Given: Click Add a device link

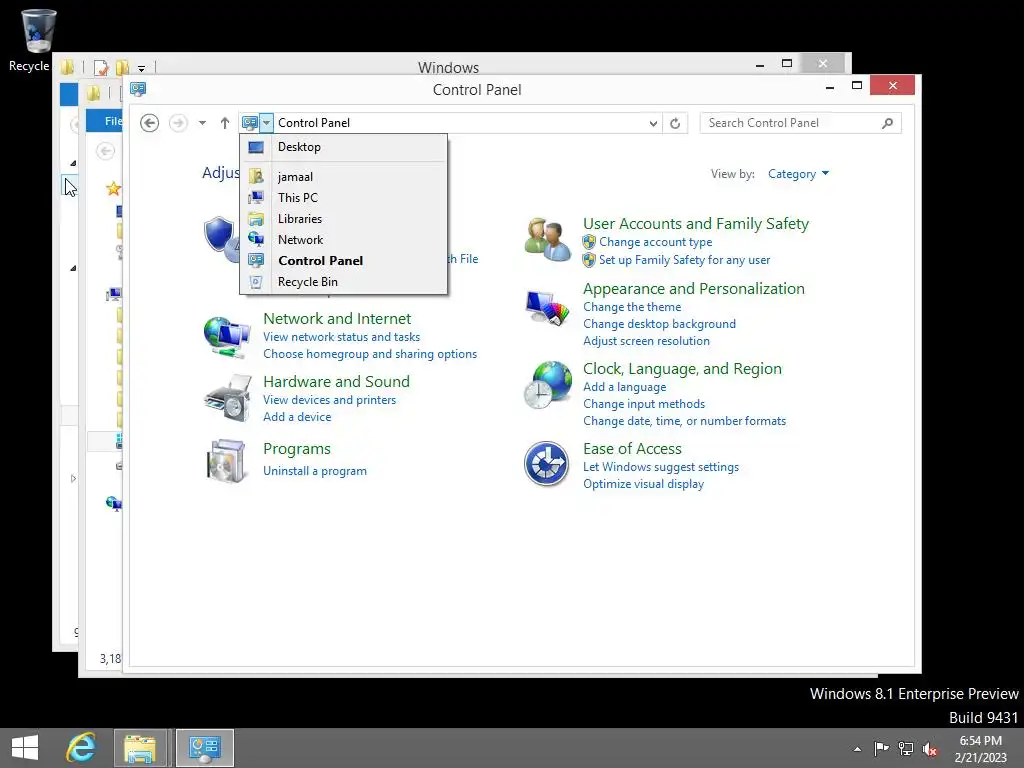Looking at the screenshot, I should (296, 417).
